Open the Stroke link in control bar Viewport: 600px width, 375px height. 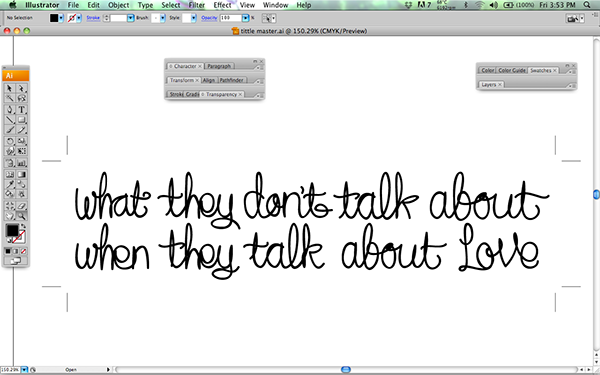[x=93, y=18]
